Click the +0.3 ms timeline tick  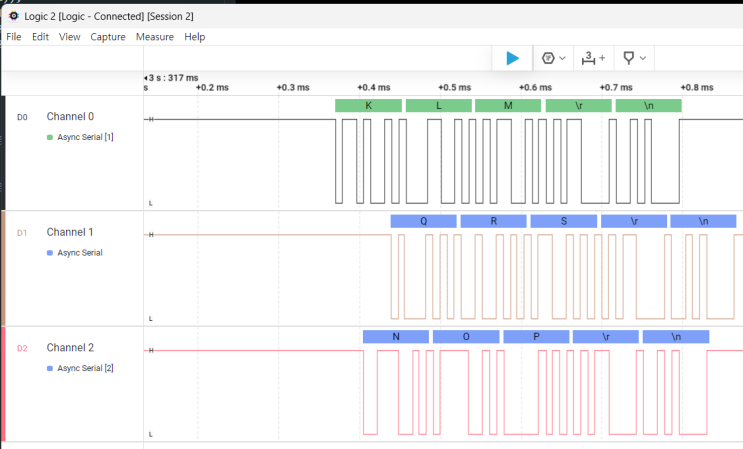pyautogui.click(x=293, y=88)
